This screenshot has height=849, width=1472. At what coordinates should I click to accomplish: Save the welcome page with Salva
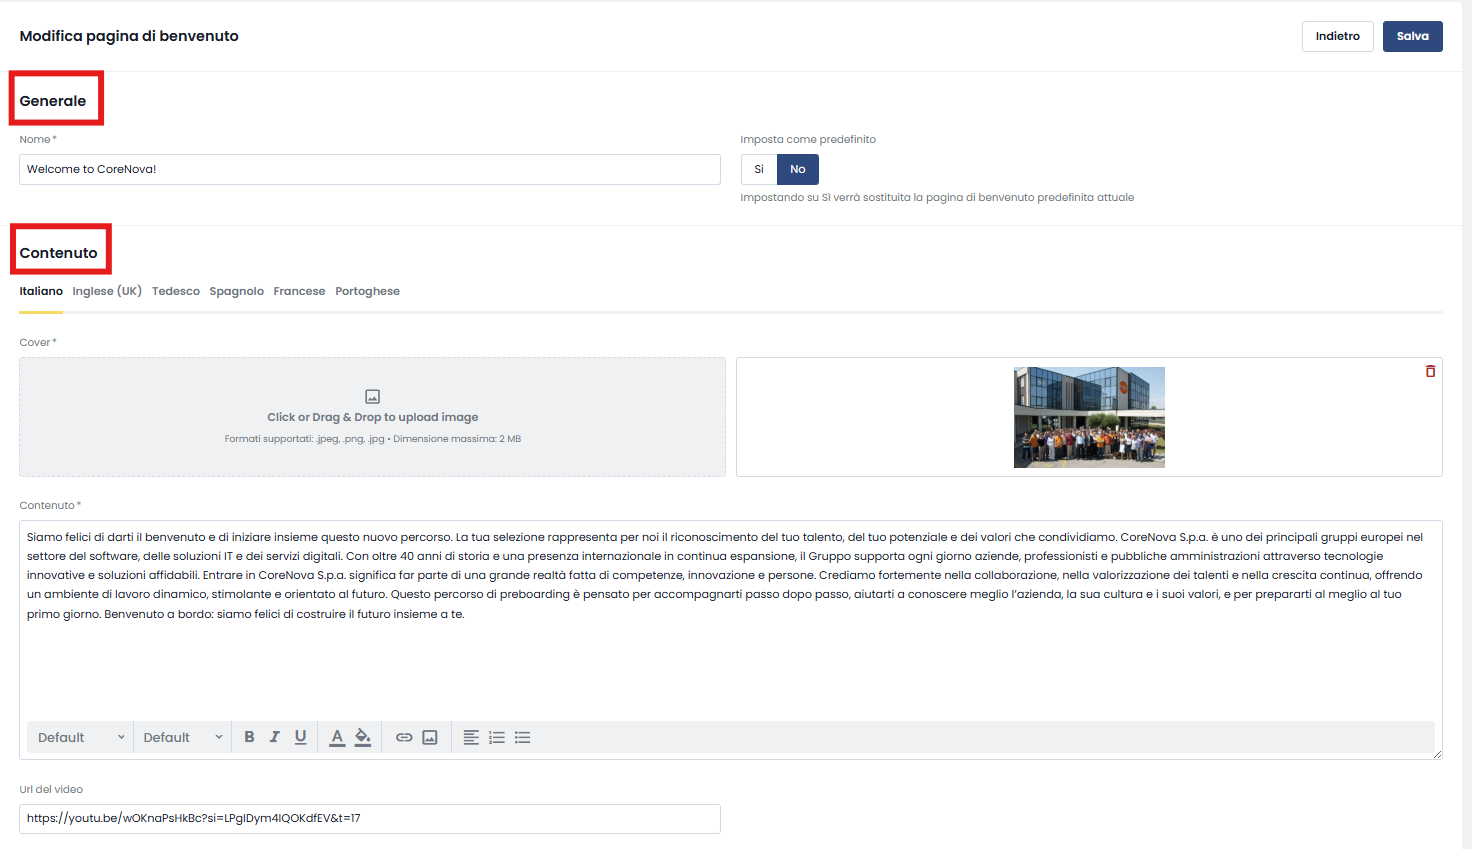point(1413,36)
